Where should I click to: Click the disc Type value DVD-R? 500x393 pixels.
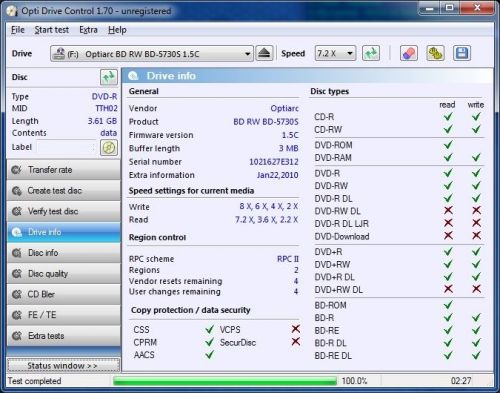[x=104, y=97]
